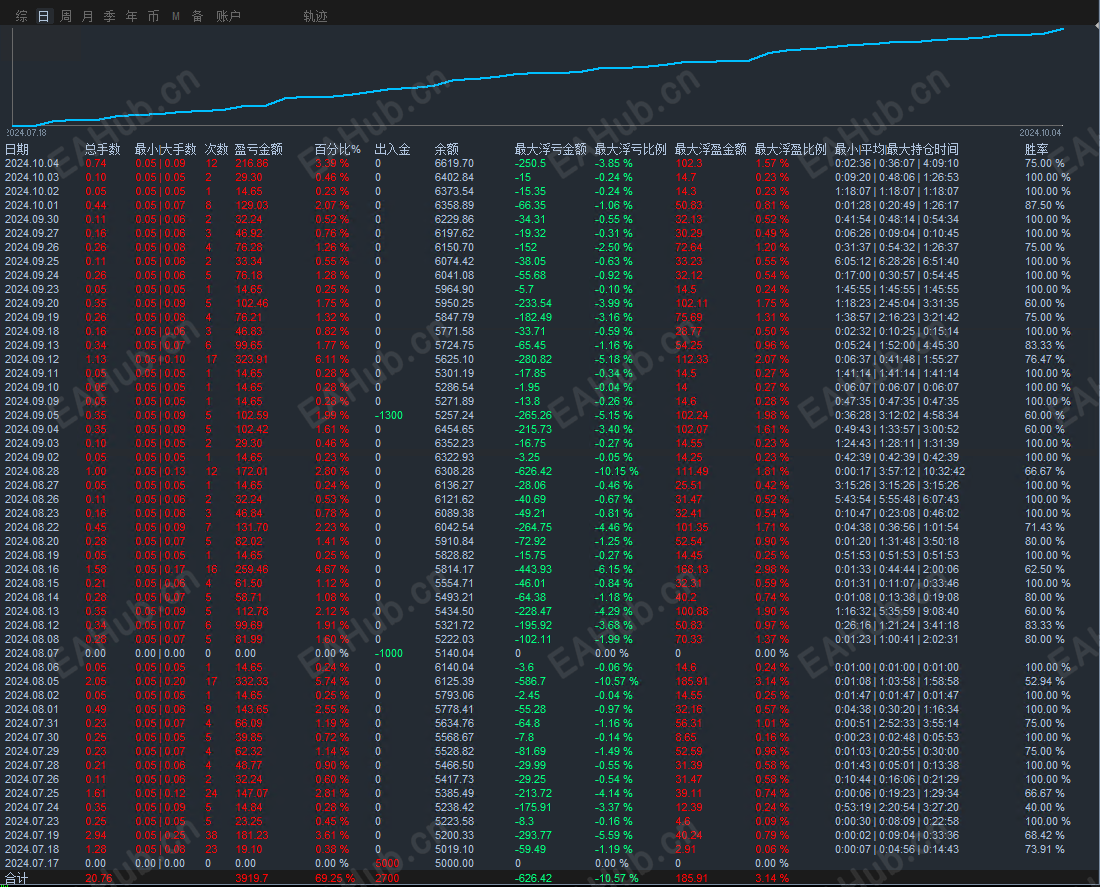Select the 年 yearly tab

[x=131, y=16]
